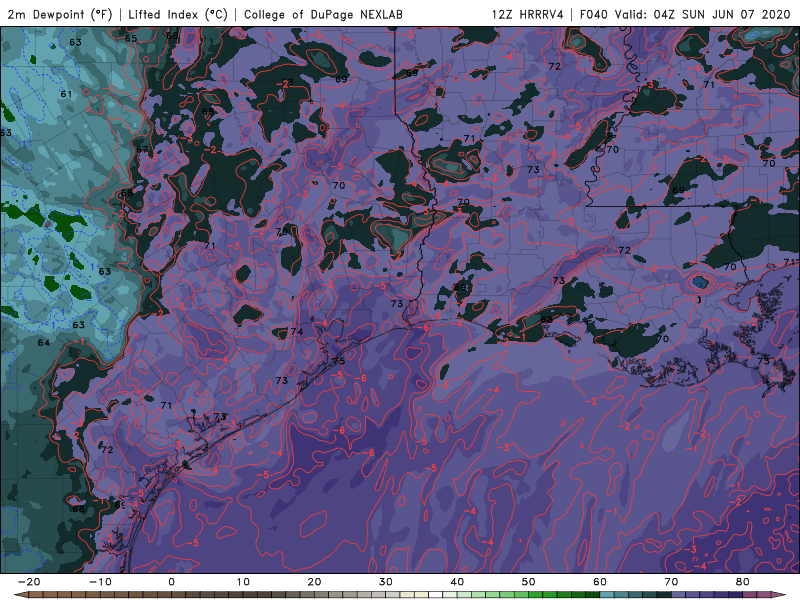Click the 70 label on the color scale
The image size is (800, 600).
tap(671, 582)
